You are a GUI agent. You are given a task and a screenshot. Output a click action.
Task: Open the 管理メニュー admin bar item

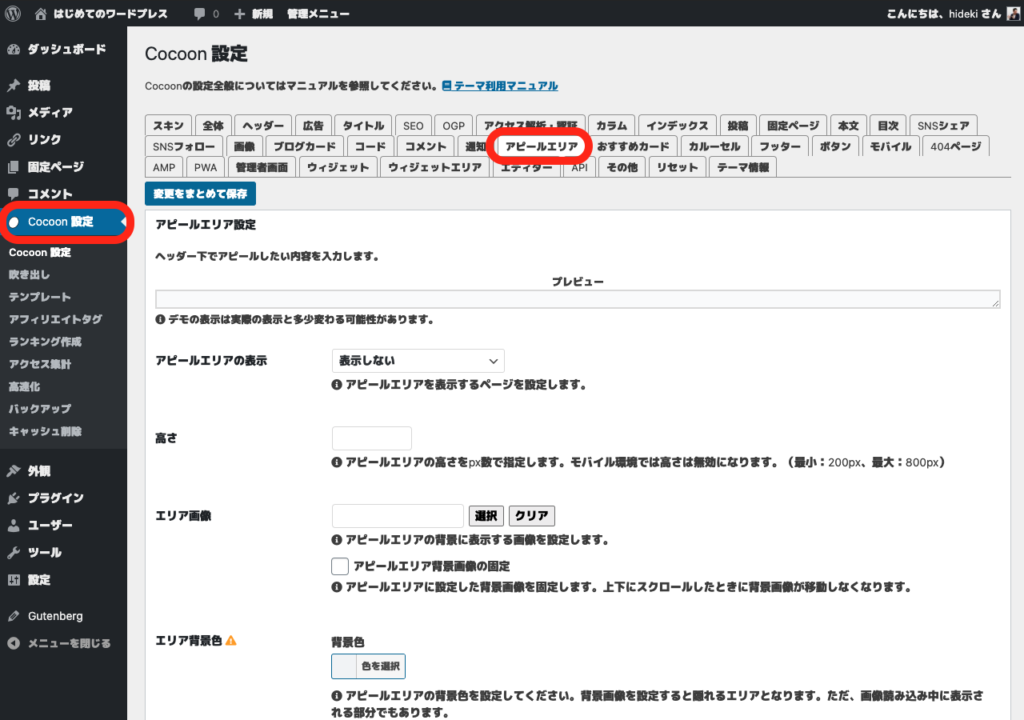pos(318,13)
